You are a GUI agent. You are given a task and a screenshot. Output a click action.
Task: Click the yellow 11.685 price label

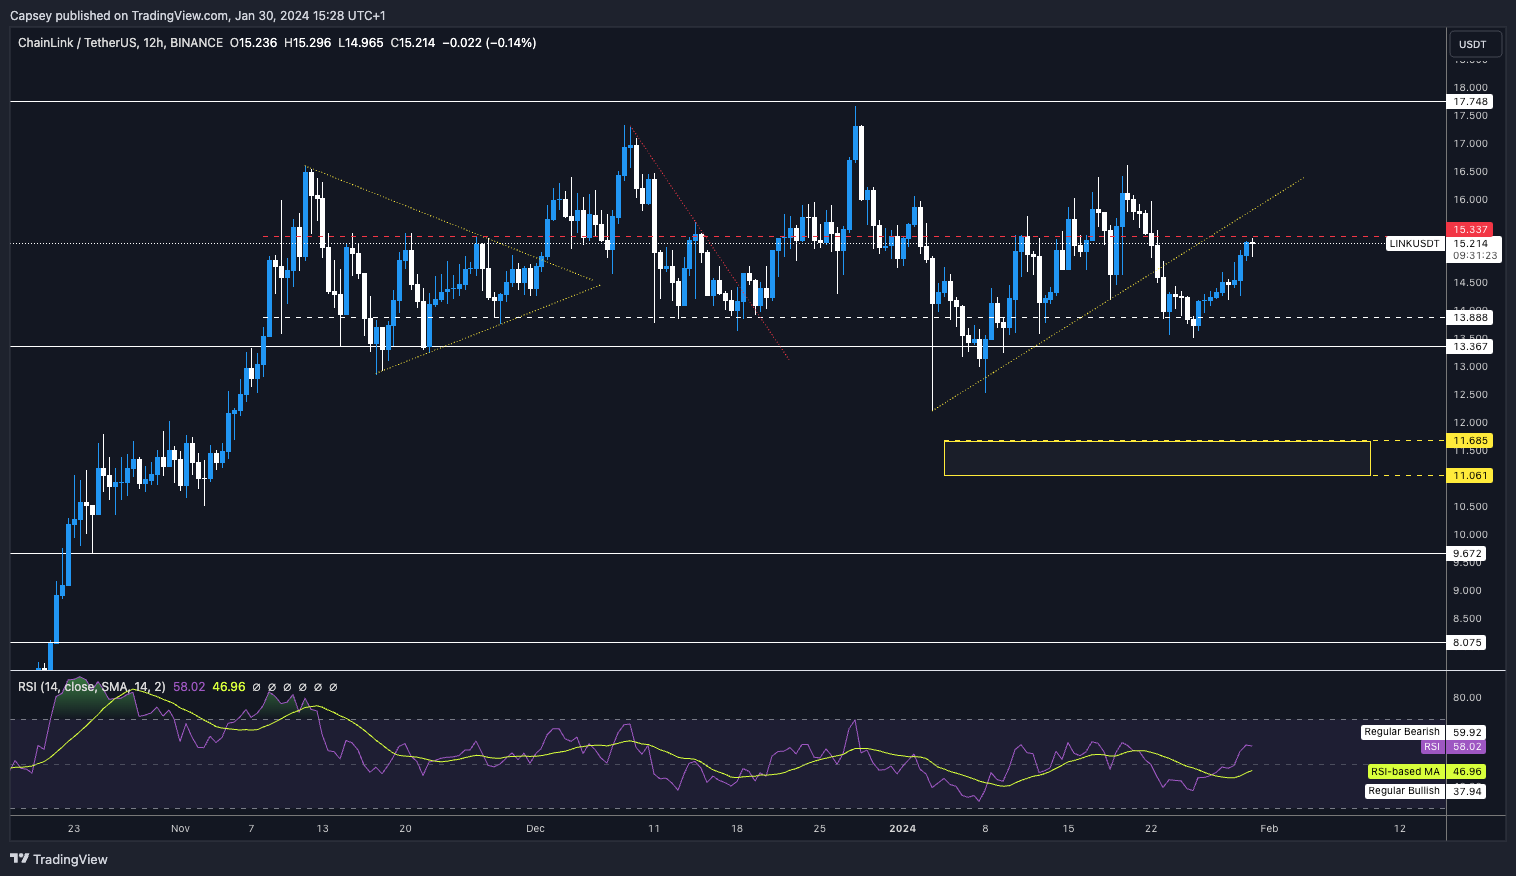click(x=1470, y=441)
